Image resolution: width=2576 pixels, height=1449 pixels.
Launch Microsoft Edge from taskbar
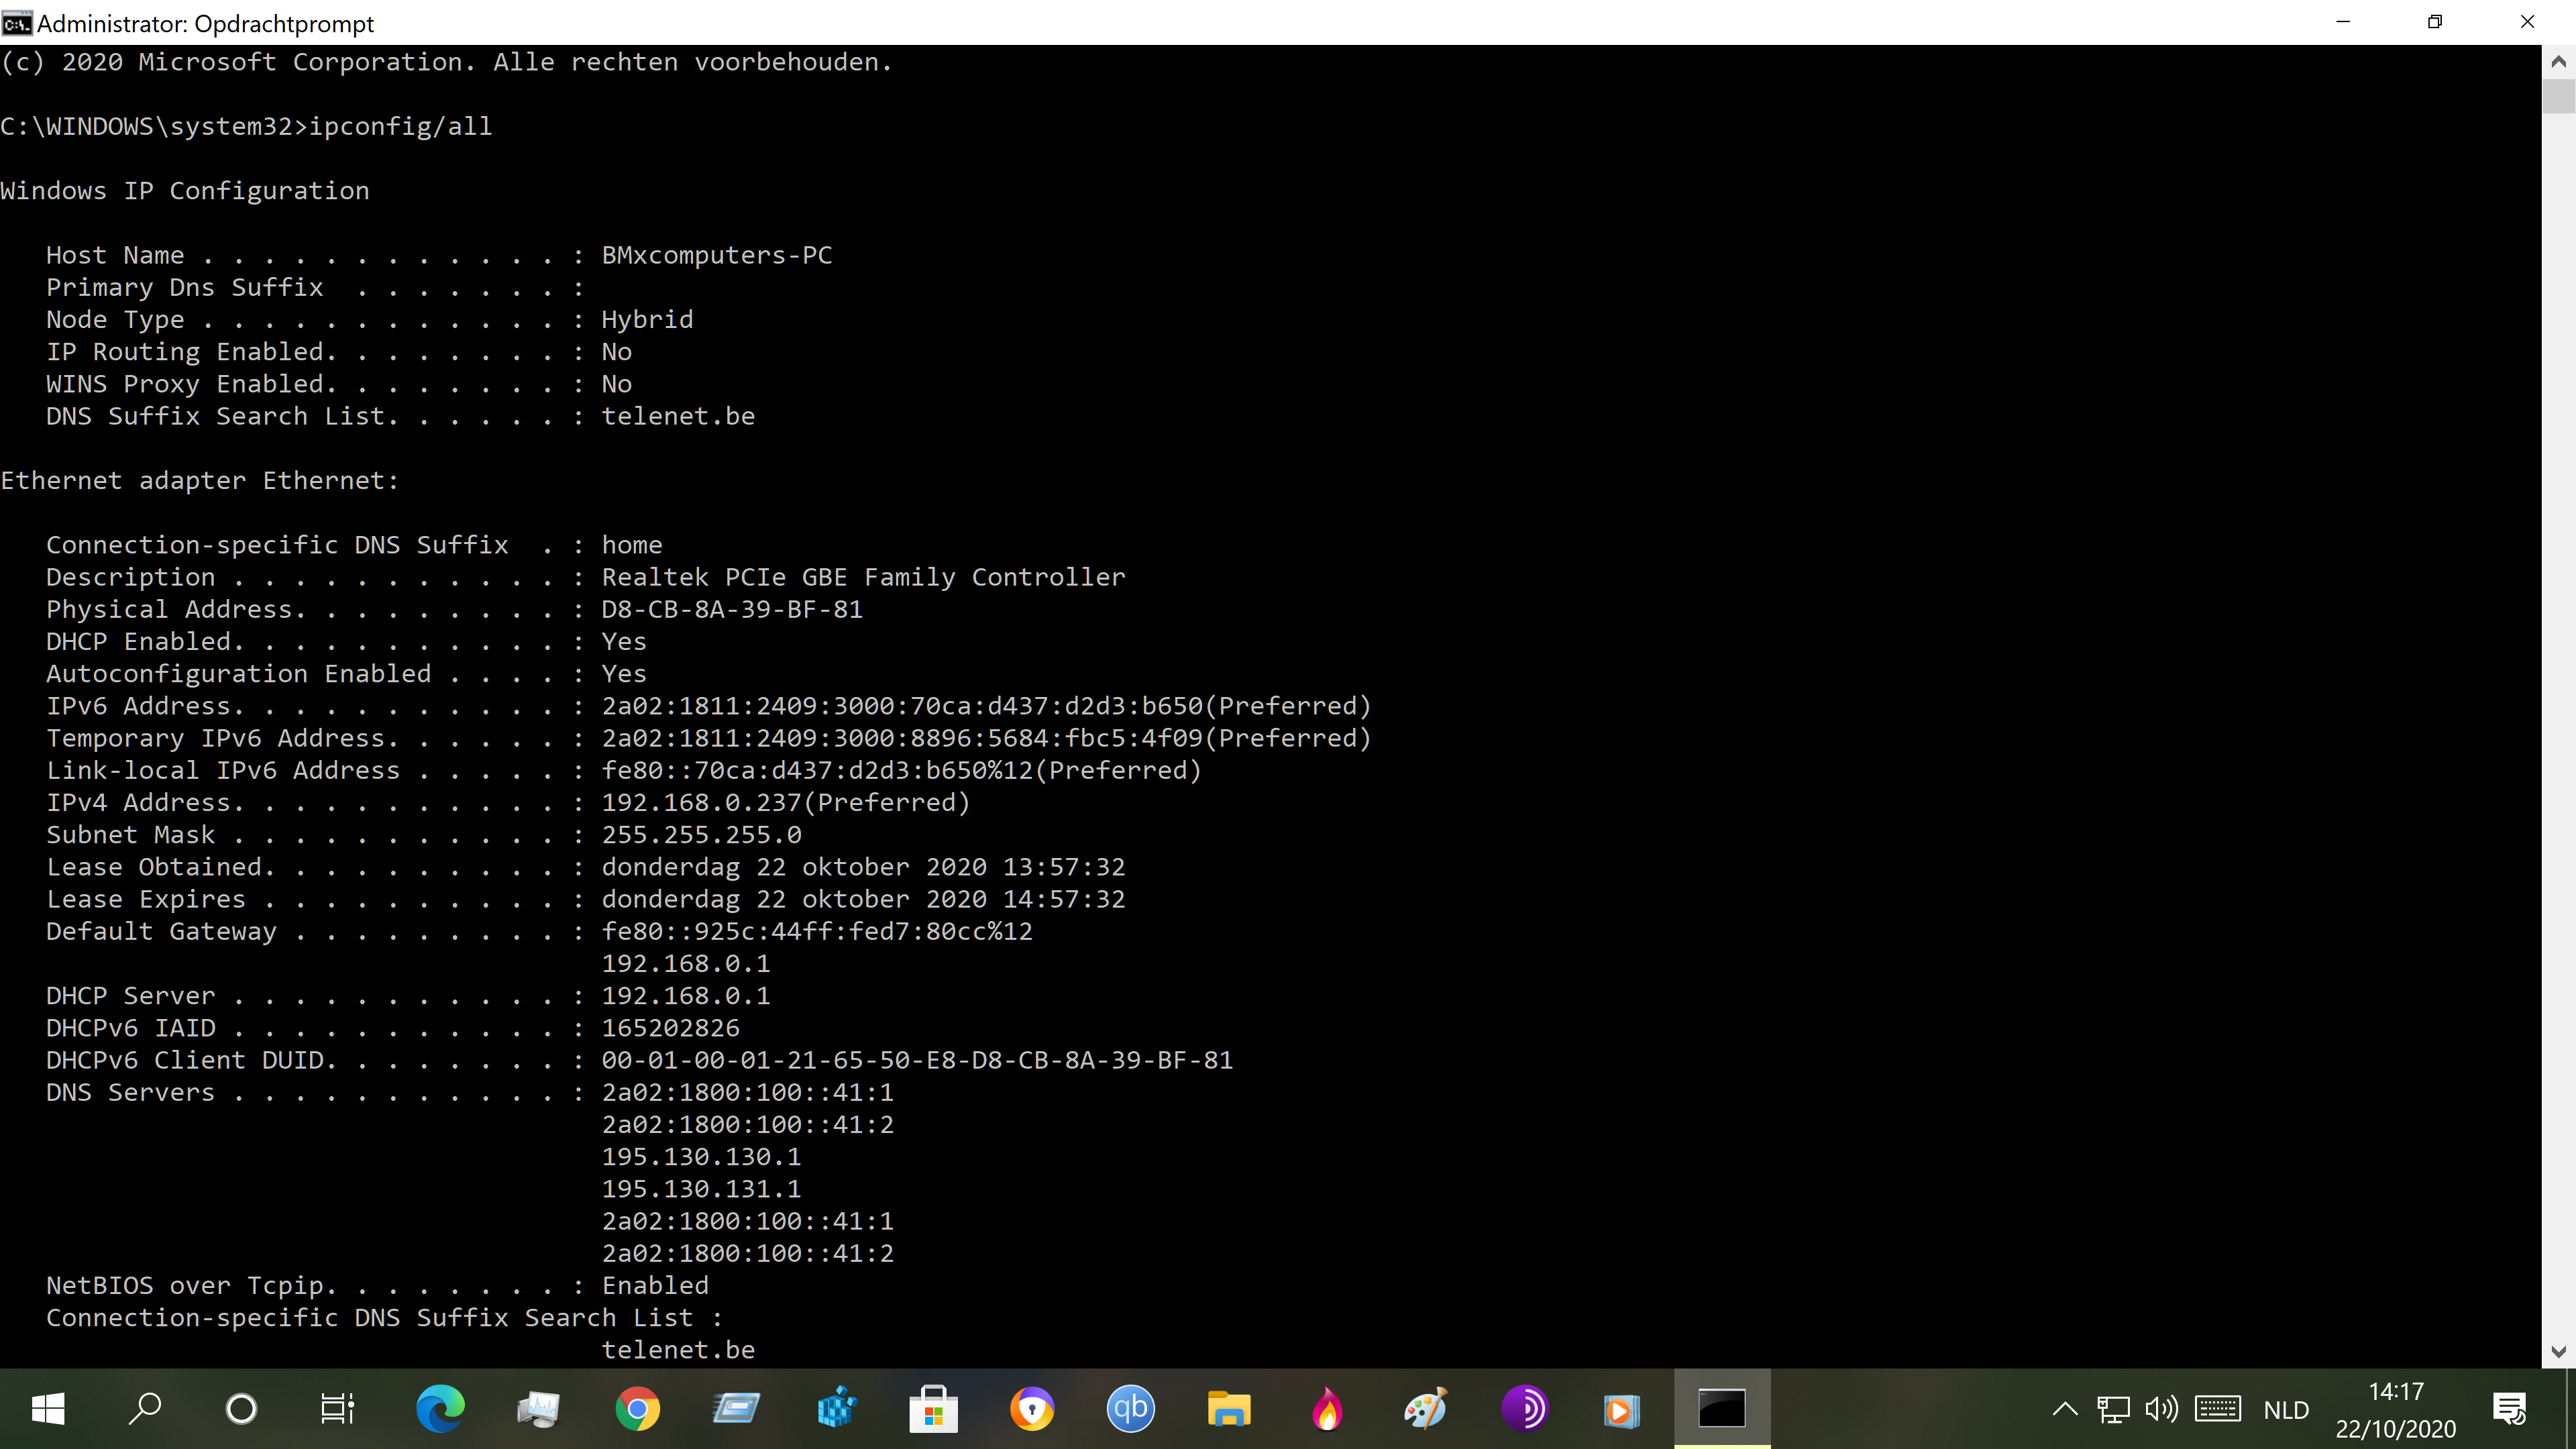(440, 1409)
